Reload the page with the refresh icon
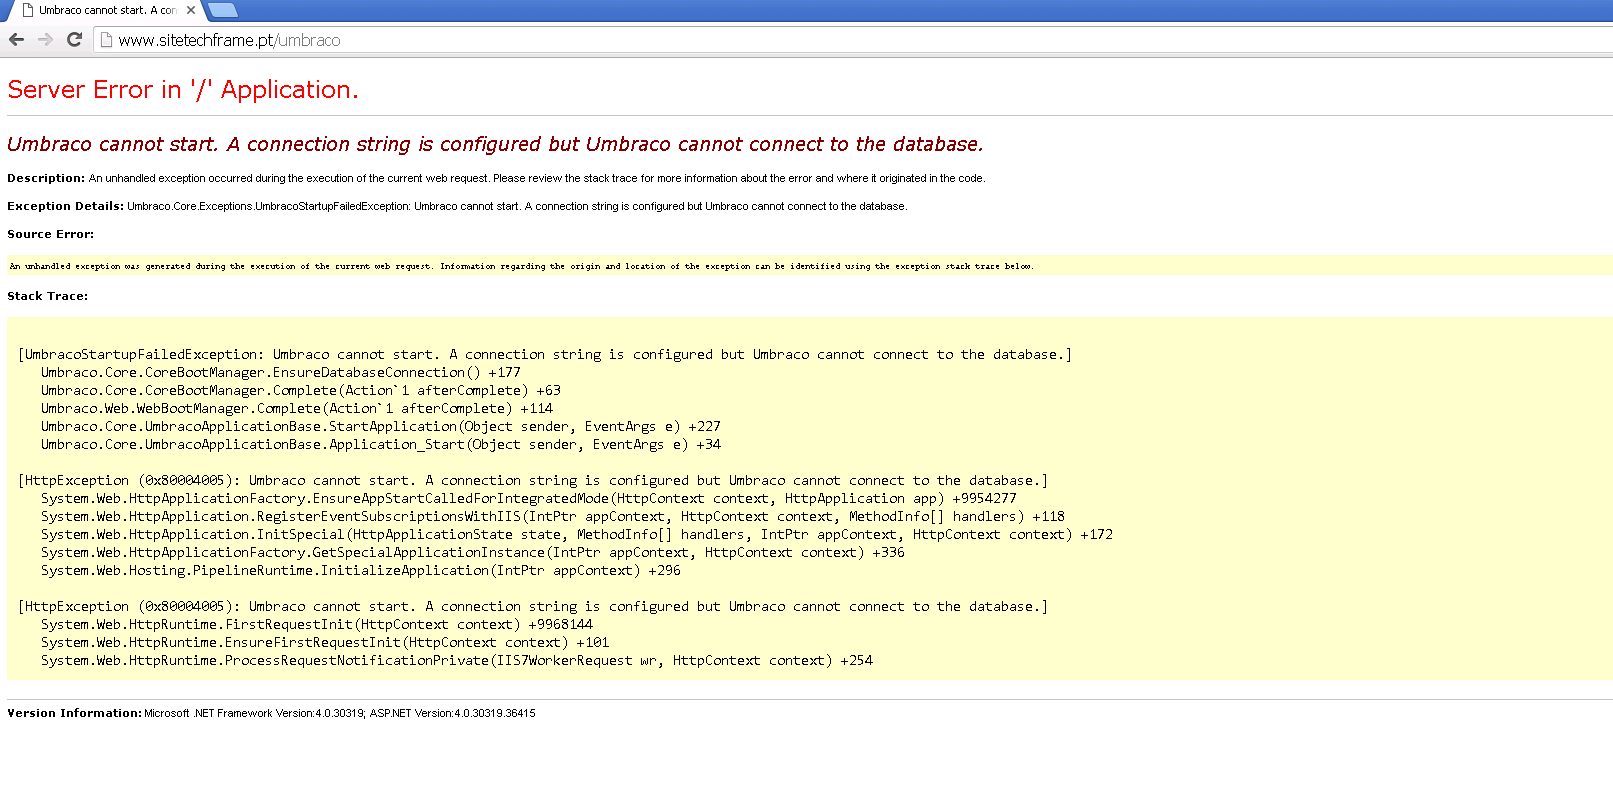This screenshot has height=802, width=1613. 74,40
